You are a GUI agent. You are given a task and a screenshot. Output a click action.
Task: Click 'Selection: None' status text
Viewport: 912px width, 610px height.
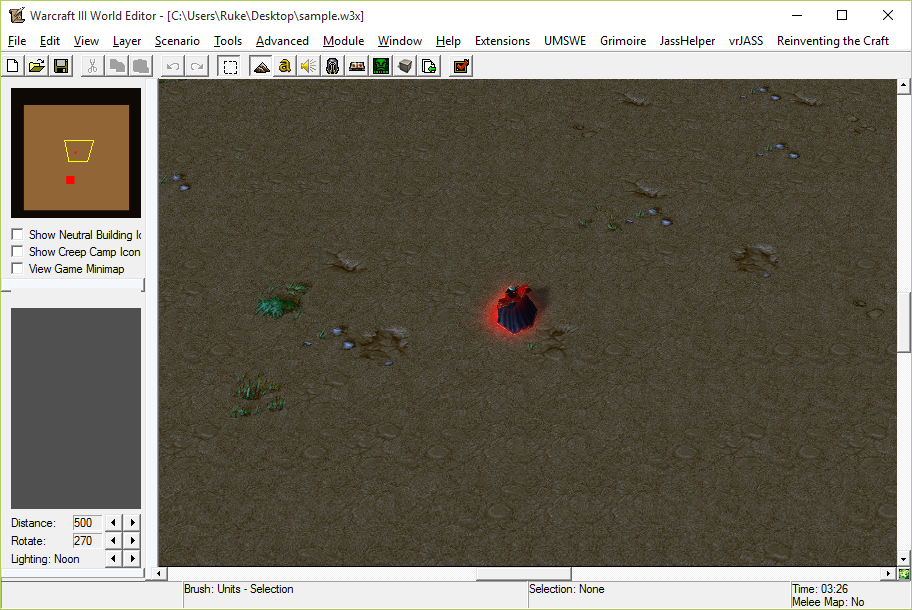click(x=567, y=589)
